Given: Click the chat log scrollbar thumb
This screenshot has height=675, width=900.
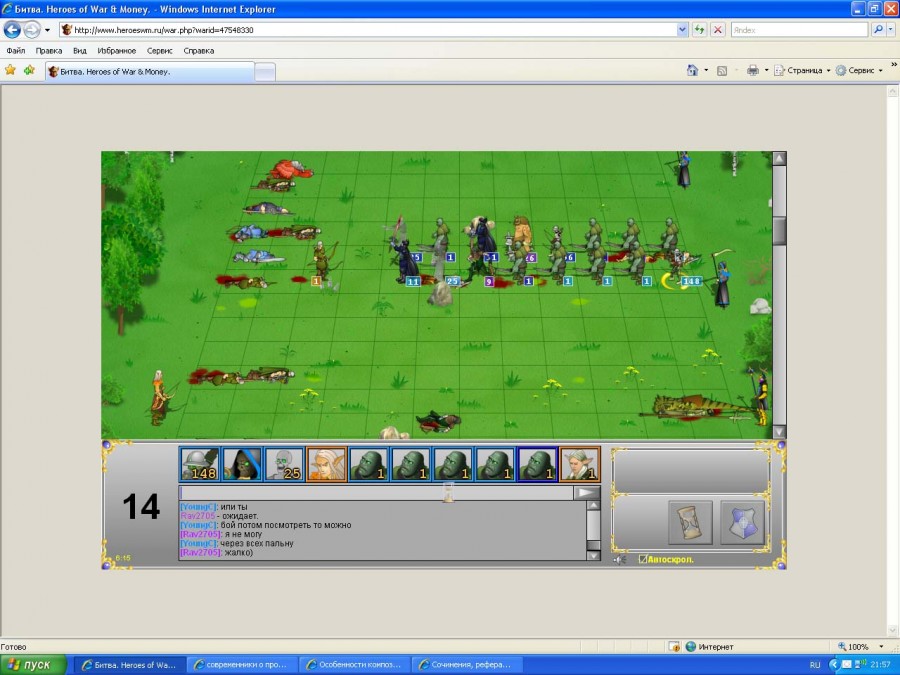Looking at the screenshot, I should 593,544.
